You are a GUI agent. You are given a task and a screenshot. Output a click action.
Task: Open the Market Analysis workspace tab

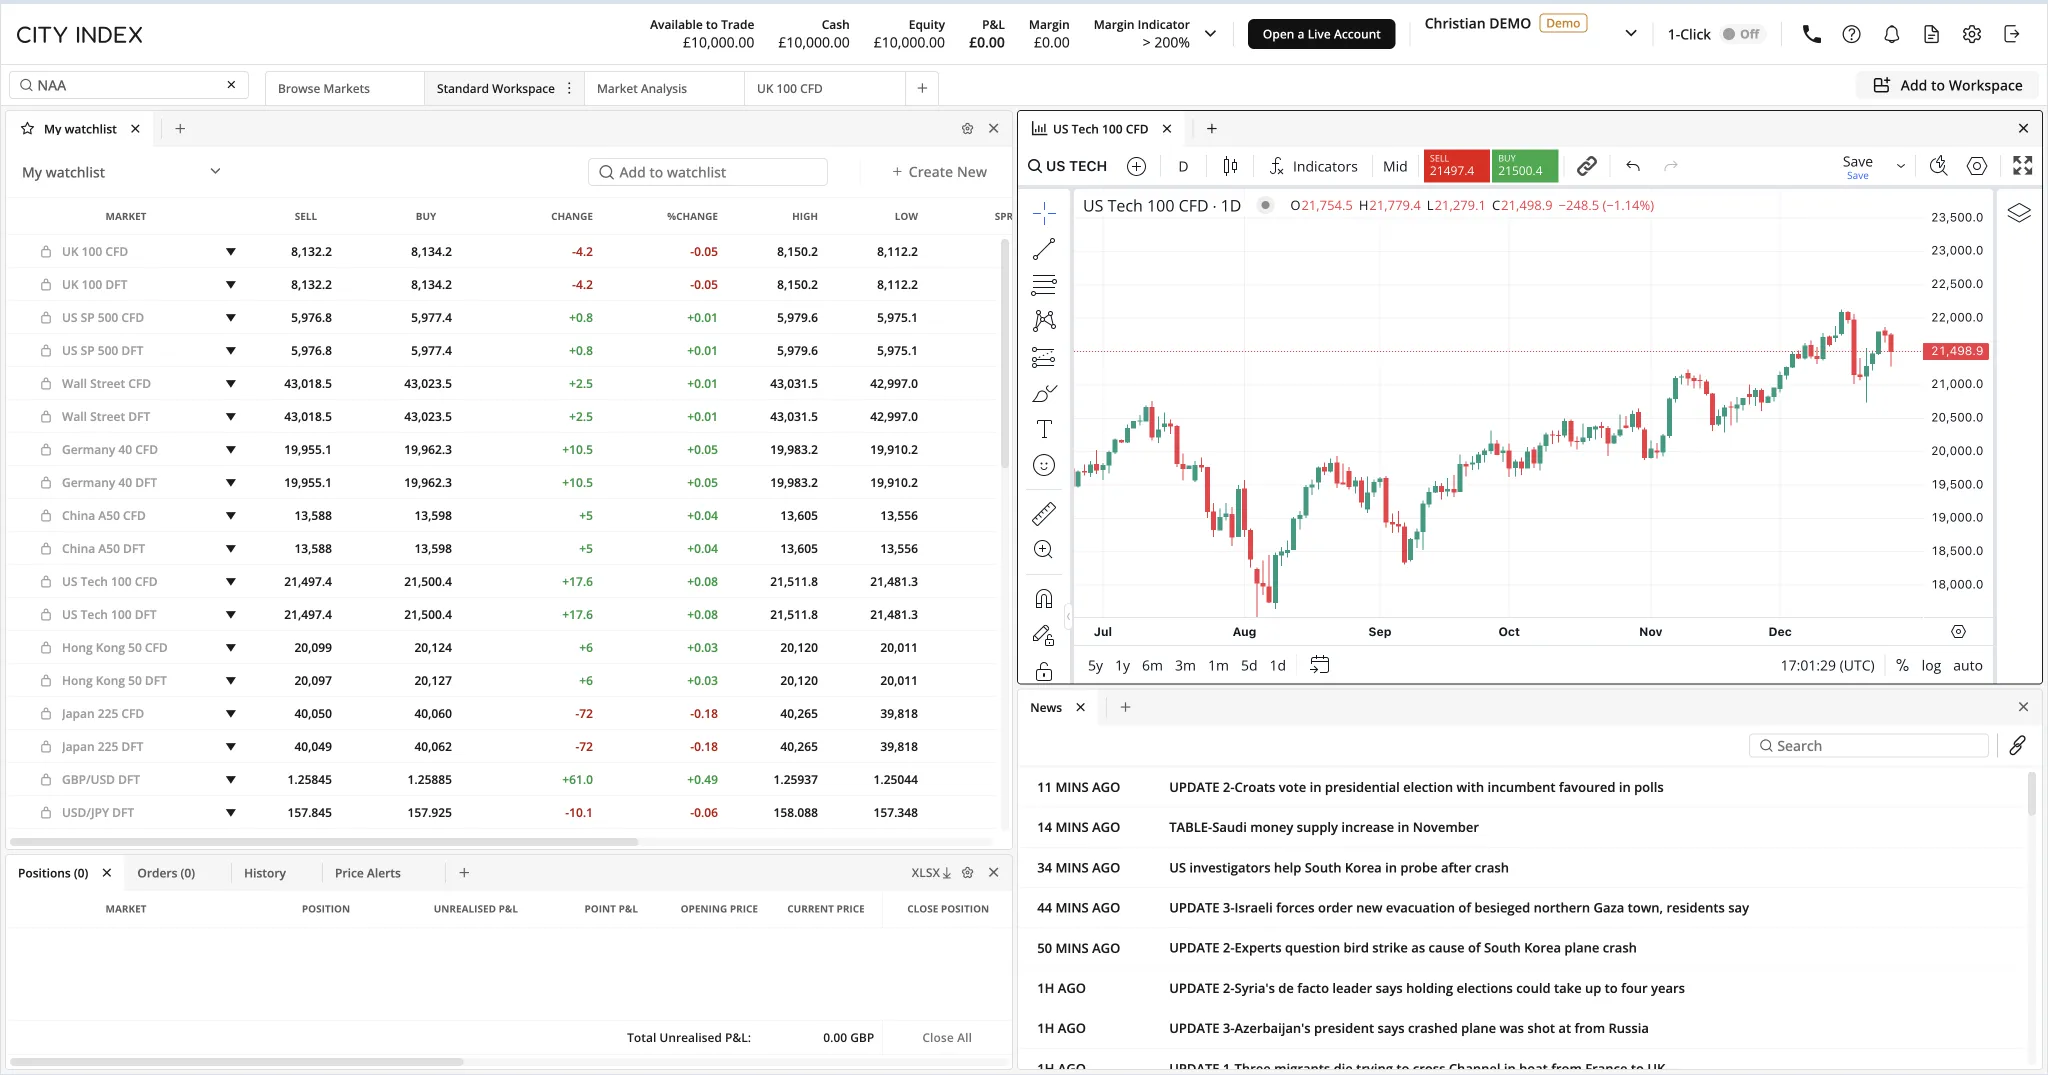641,88
